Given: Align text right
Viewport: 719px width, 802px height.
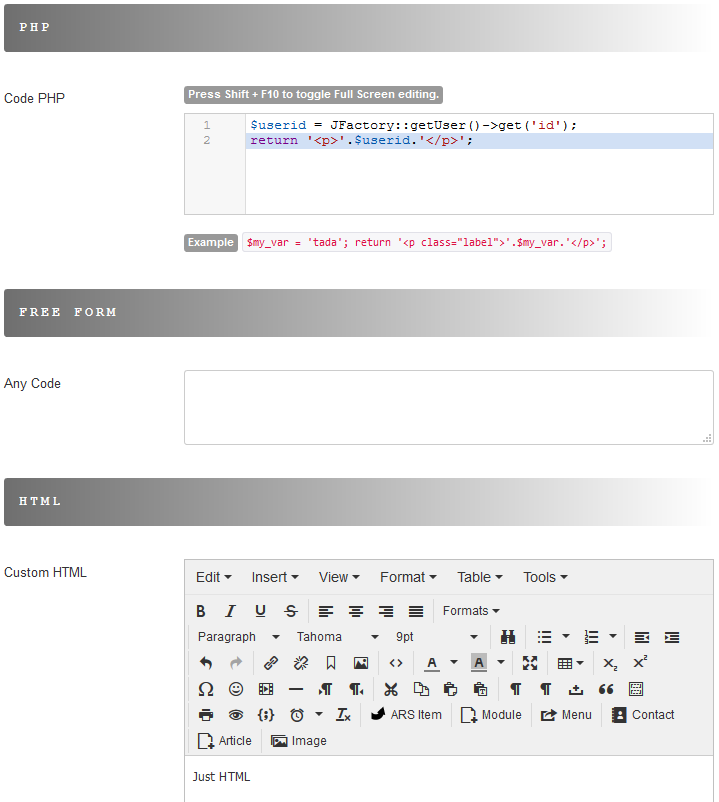Looking at the screenshot, I should 386,611.
